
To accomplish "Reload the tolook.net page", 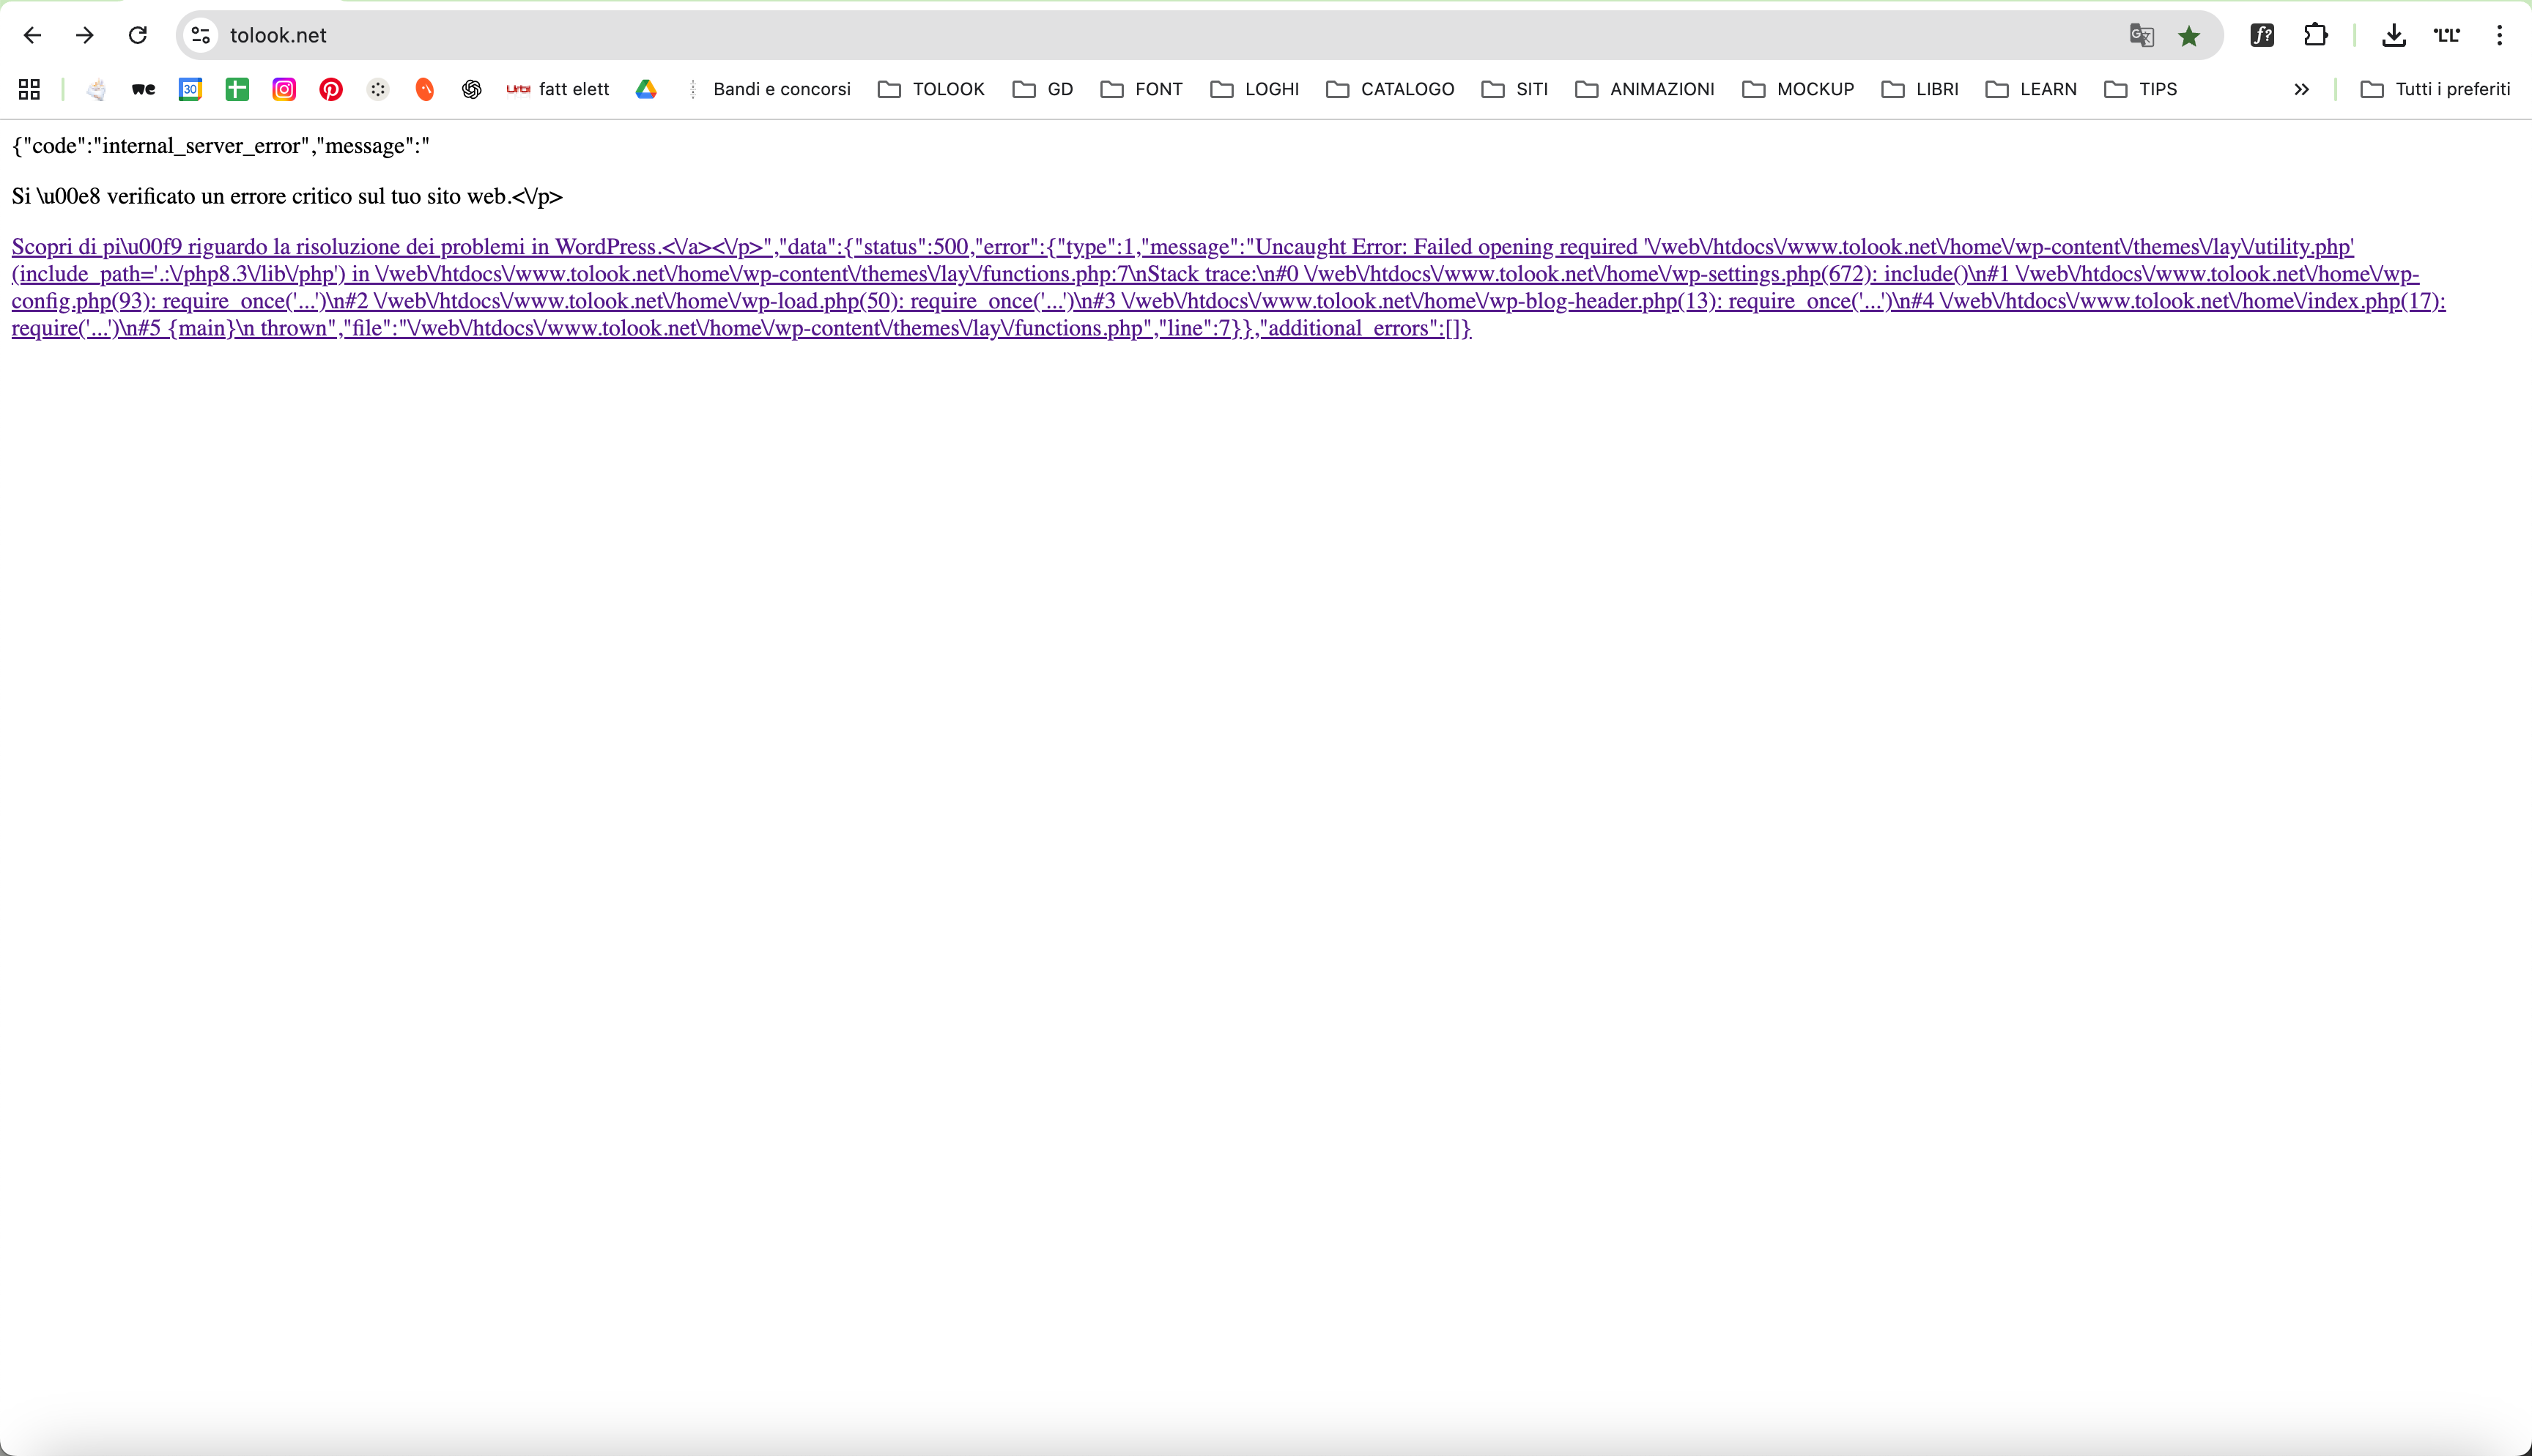I will (138, 35).
